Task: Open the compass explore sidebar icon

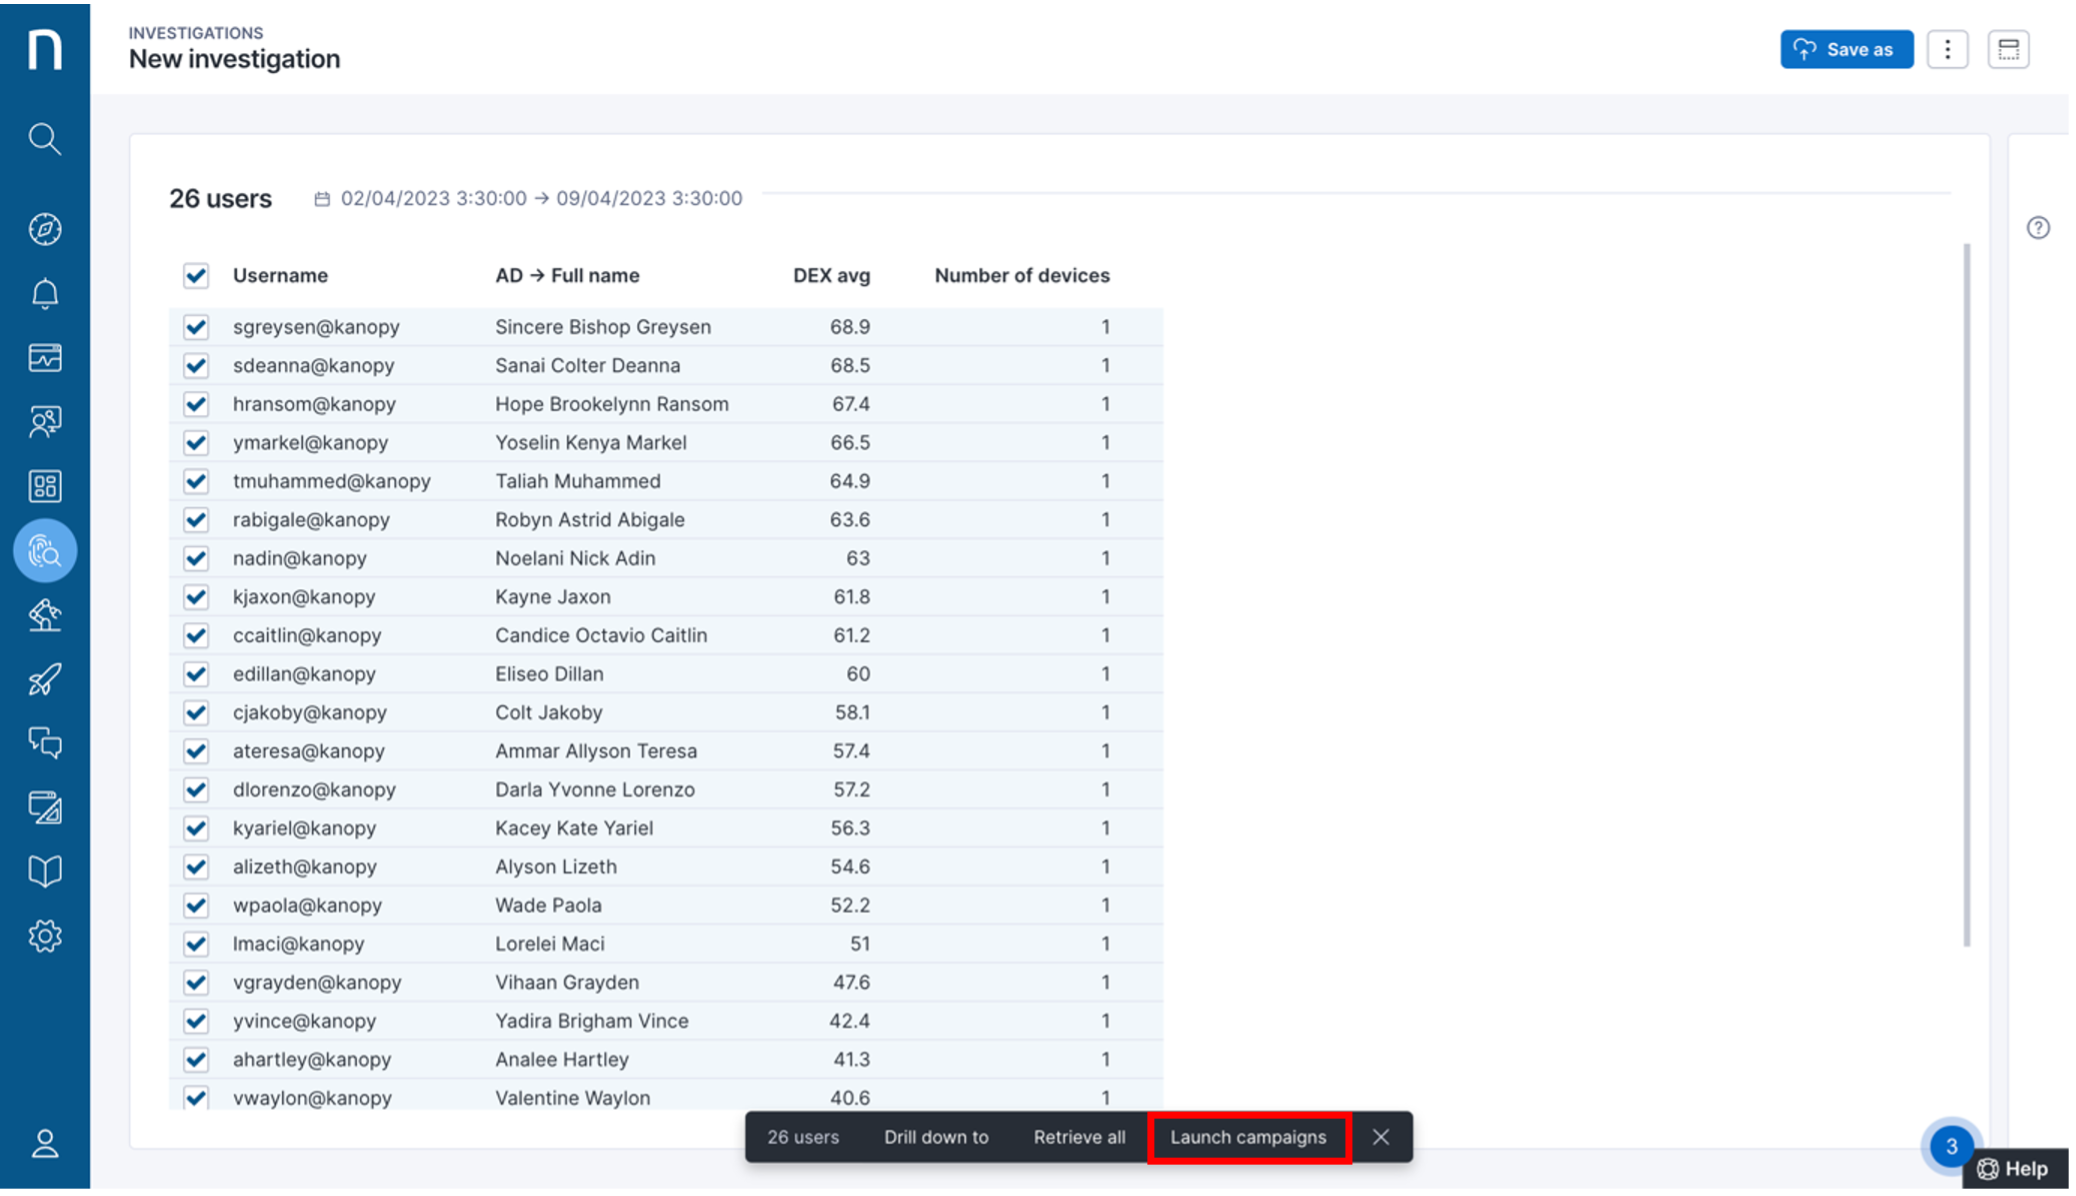Action: pyautogui.click(x=44, y=229)
